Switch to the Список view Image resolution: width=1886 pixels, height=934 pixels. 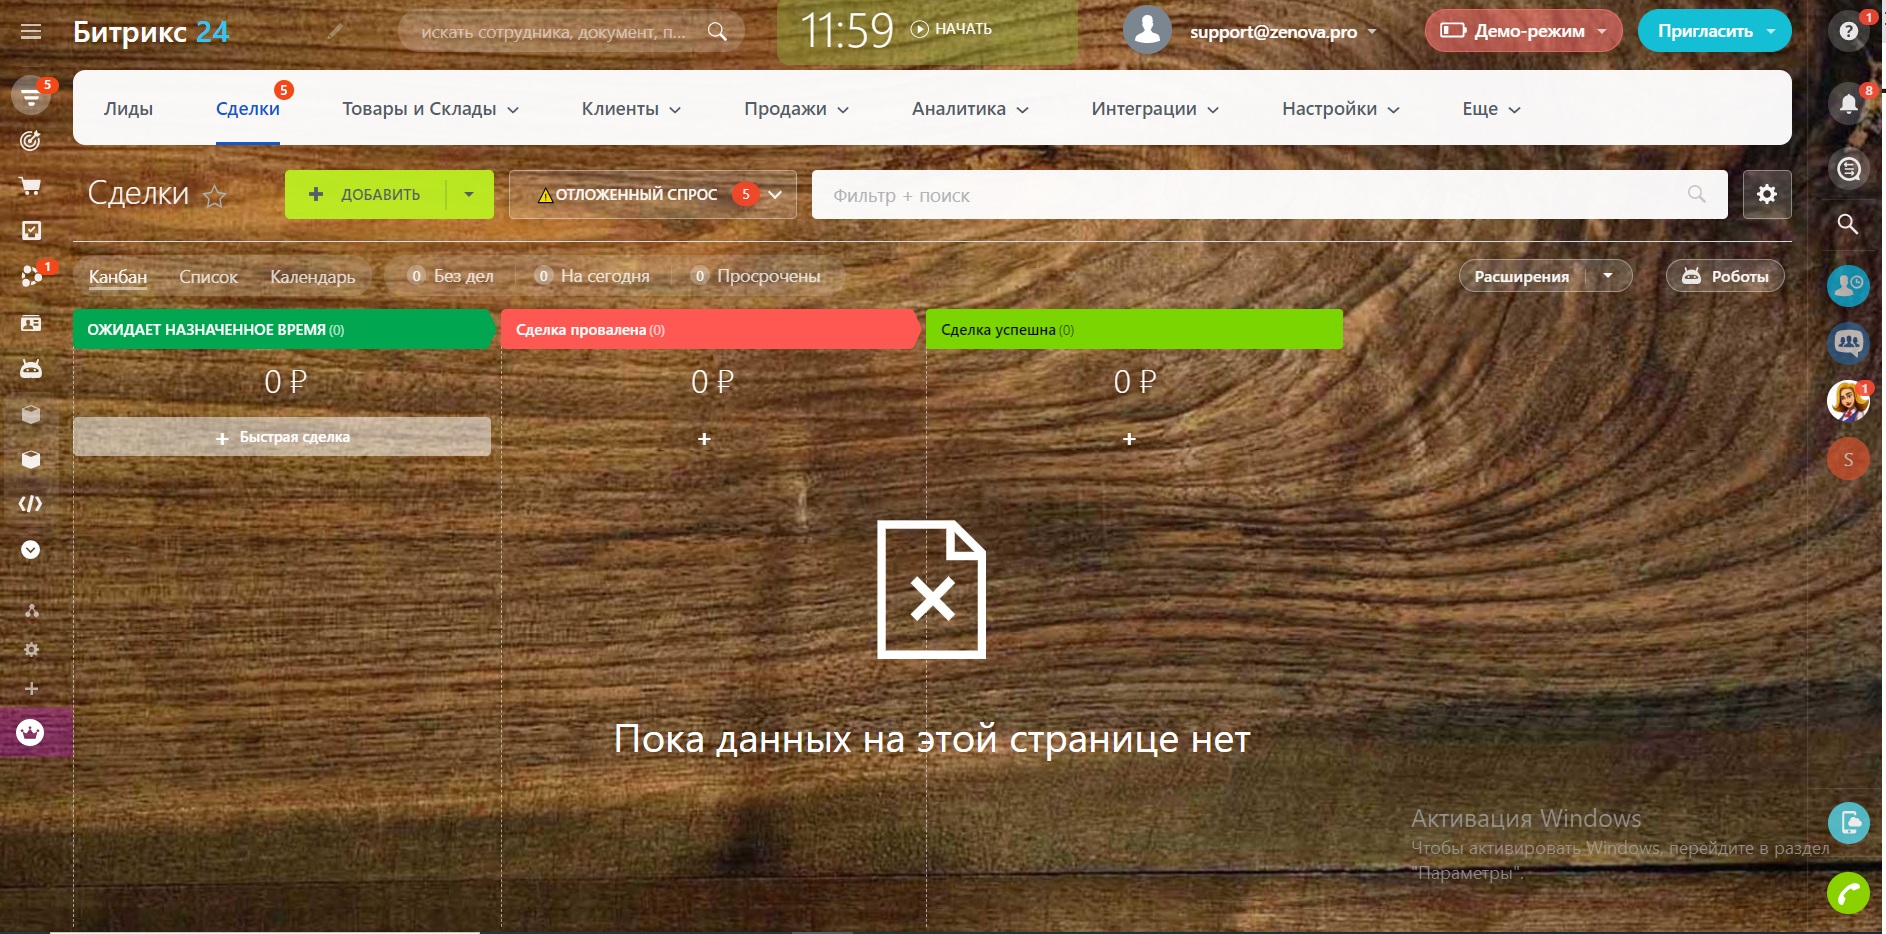(x=208, y=277)
